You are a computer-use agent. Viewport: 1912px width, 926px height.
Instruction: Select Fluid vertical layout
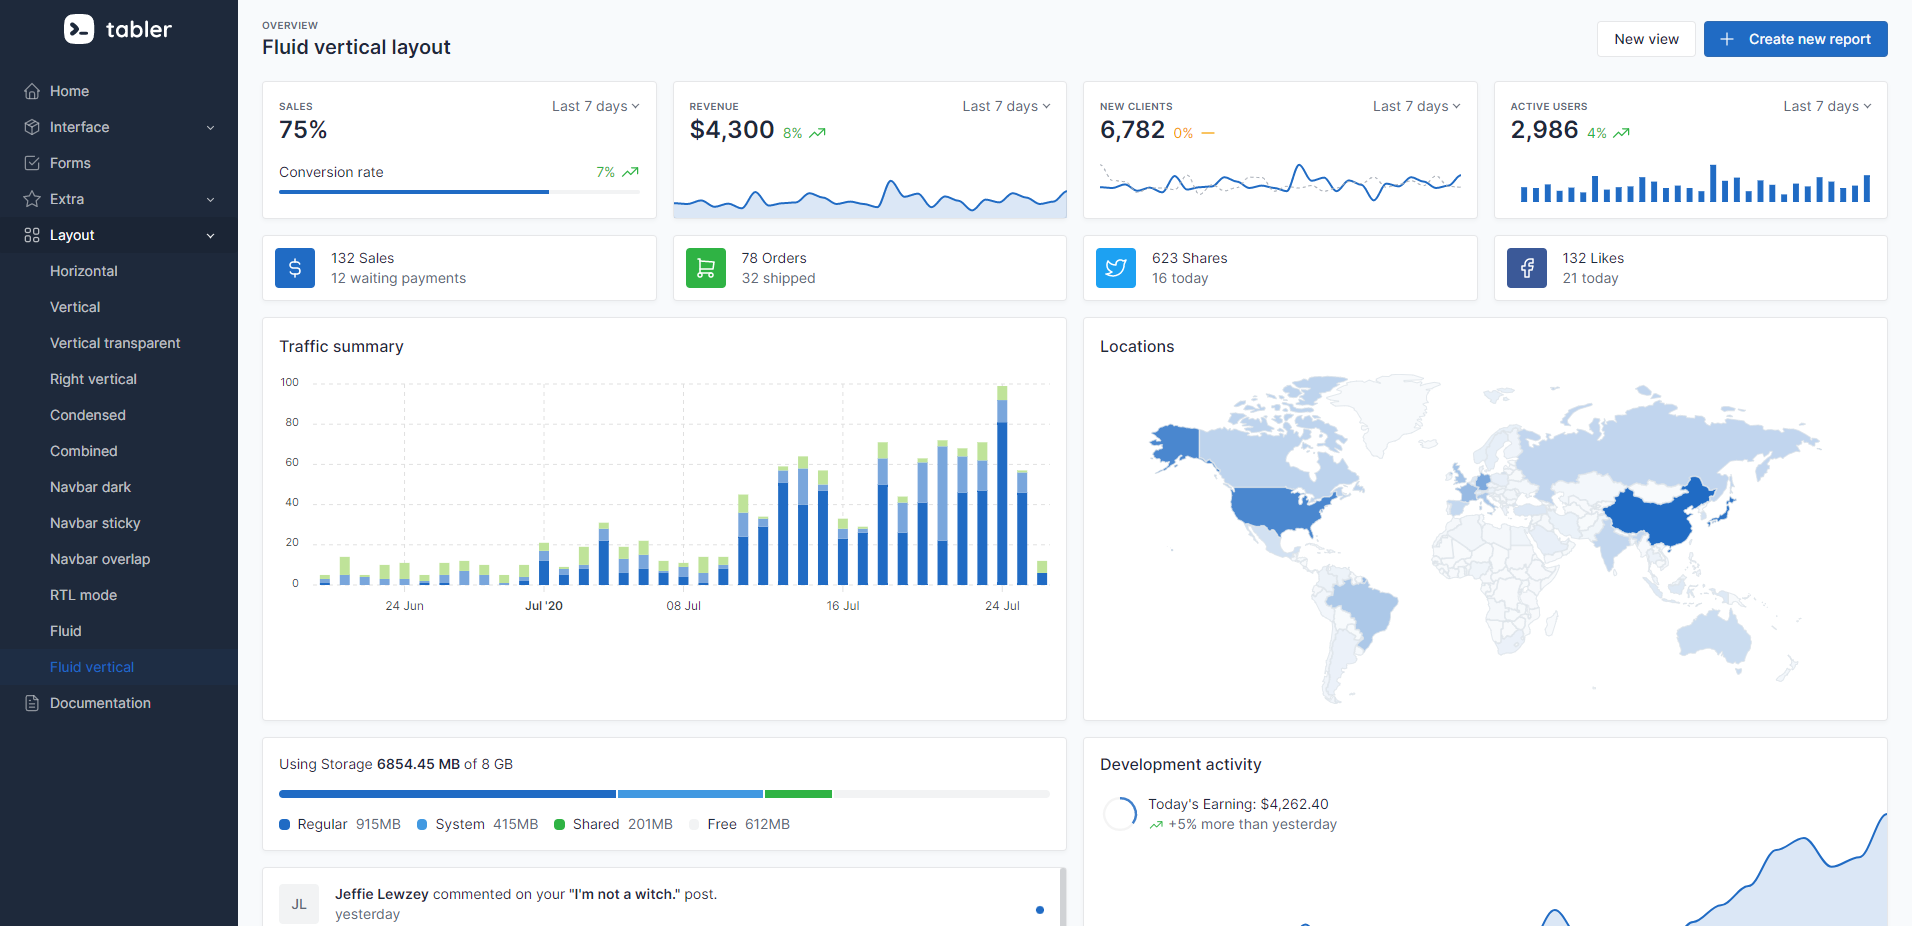(x=119, y=667)
